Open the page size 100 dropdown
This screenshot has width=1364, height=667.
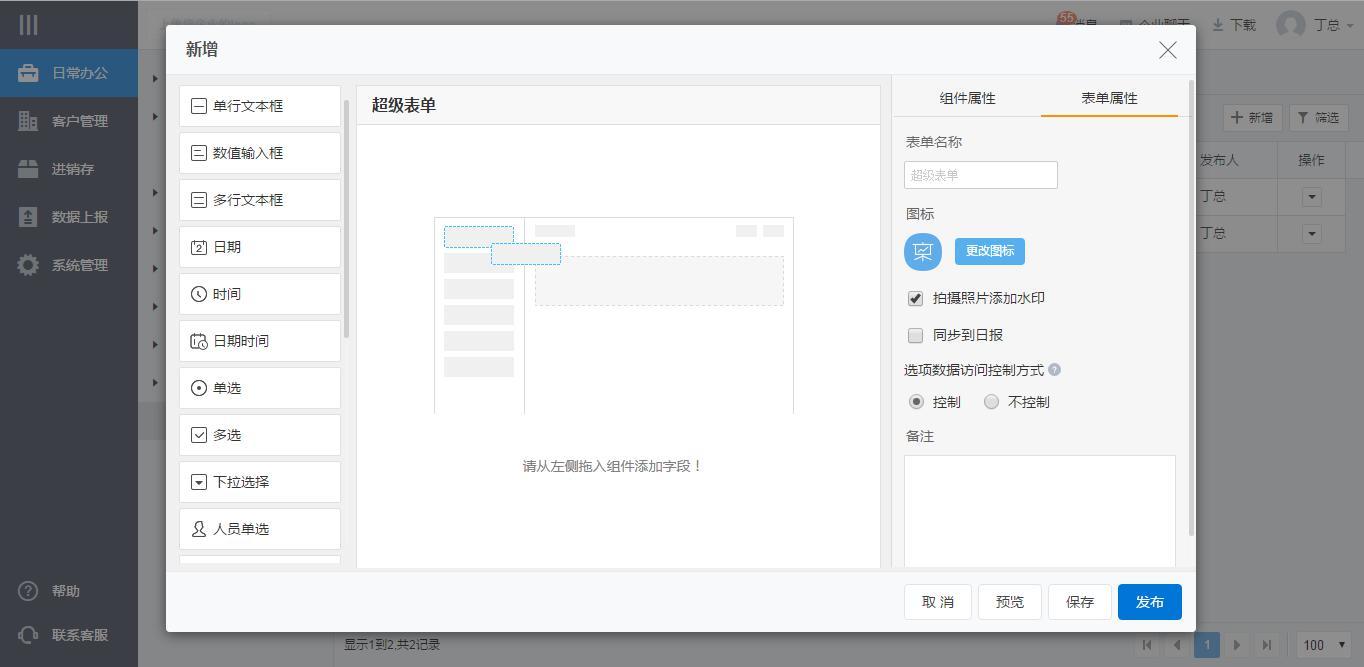click(1323, 645)
